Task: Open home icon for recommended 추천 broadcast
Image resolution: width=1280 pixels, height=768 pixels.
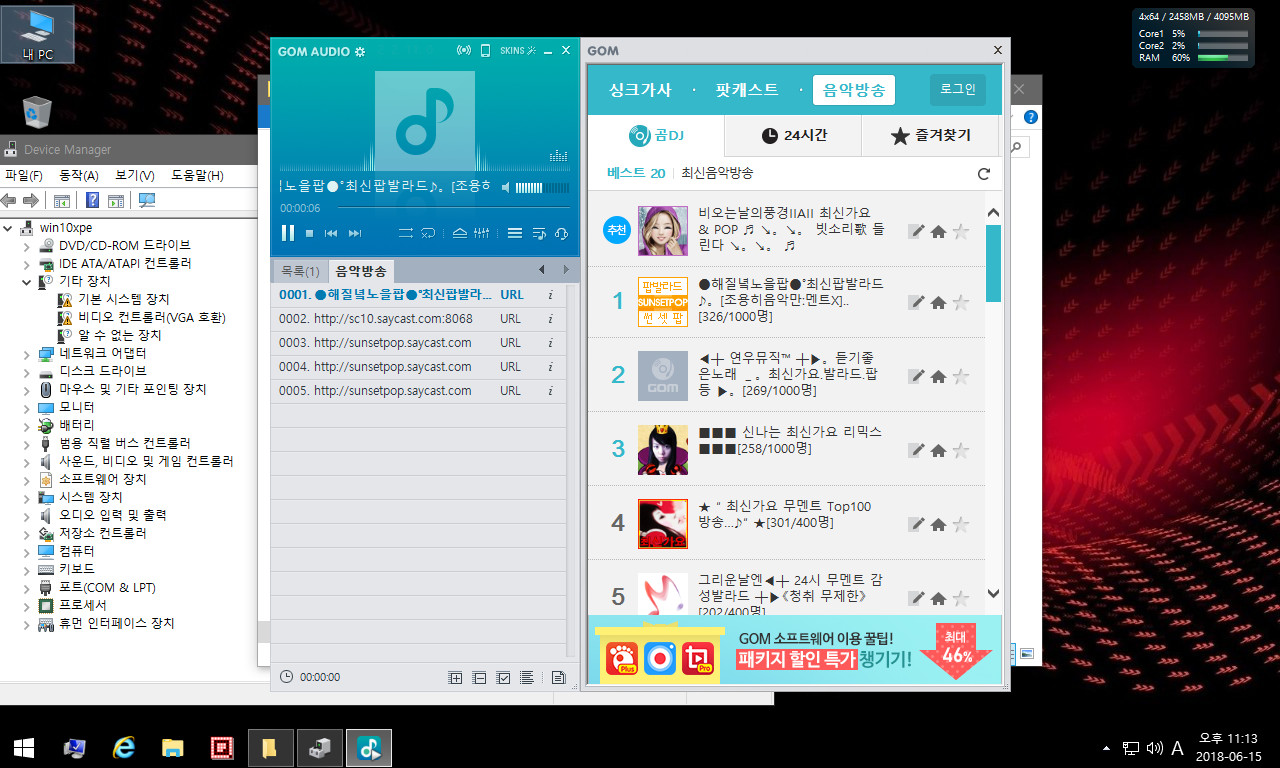Action: point(938,232)
